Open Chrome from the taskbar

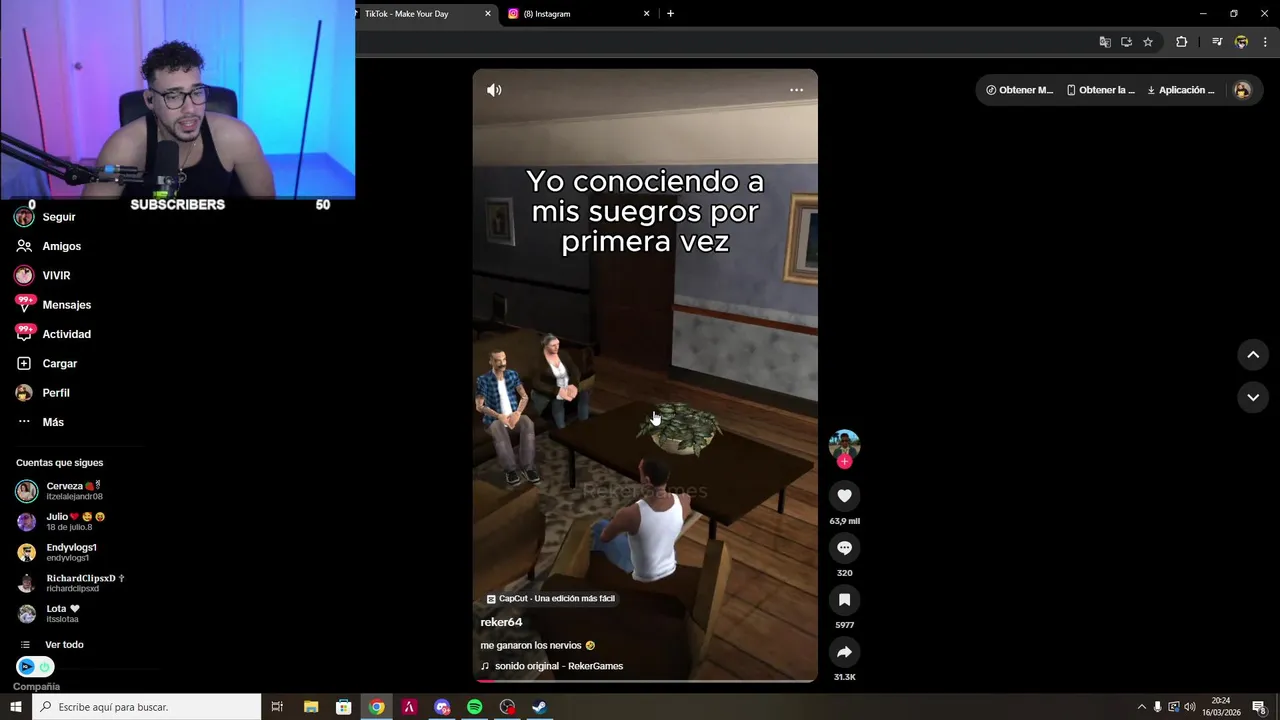click(376, 707)
